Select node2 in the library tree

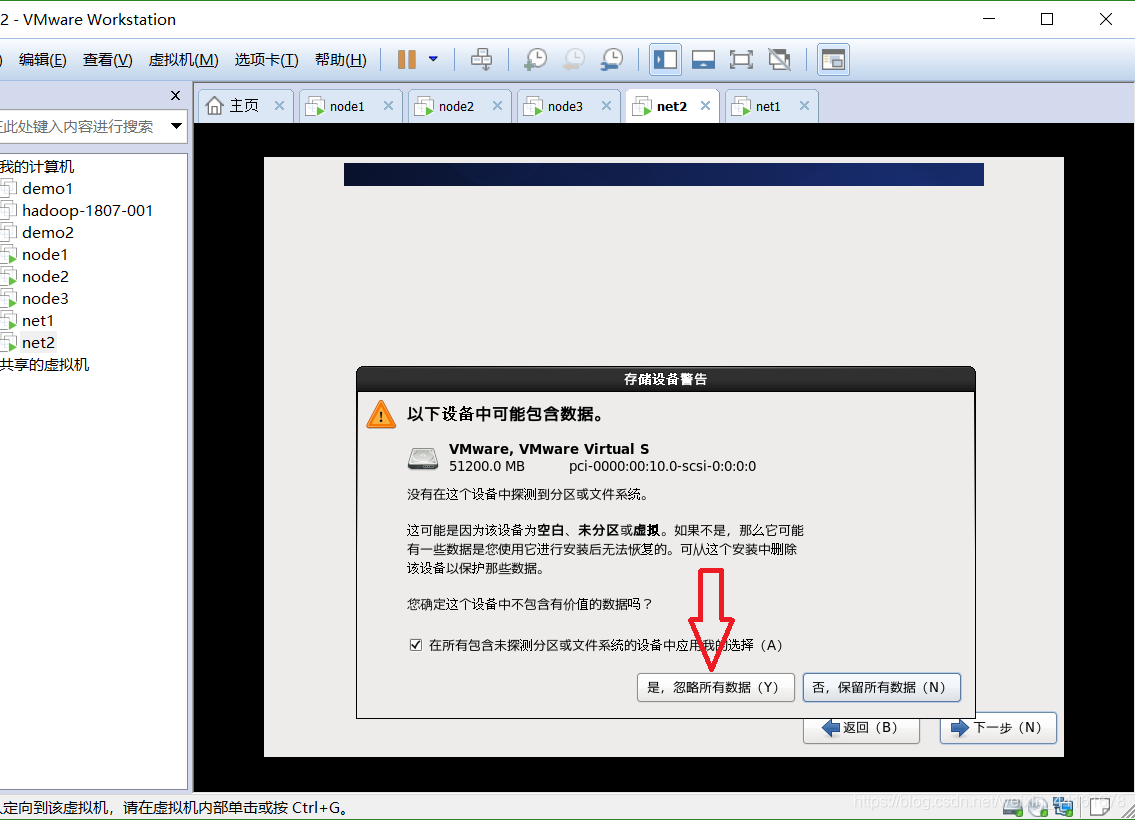pos(45,277)
